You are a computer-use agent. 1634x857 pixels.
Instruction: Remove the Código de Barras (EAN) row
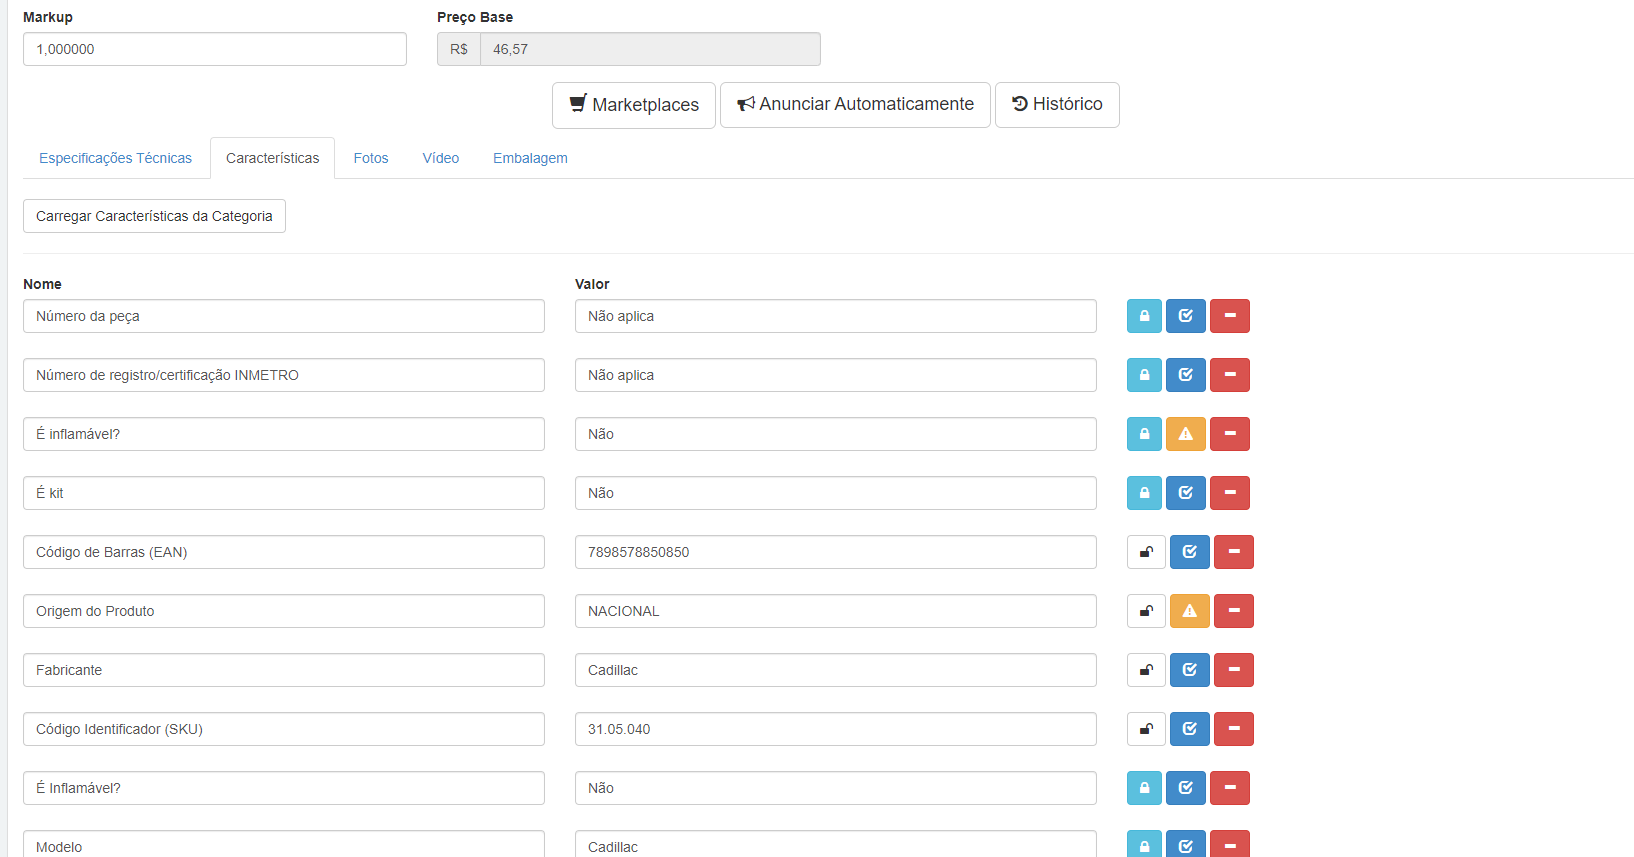1234,552
